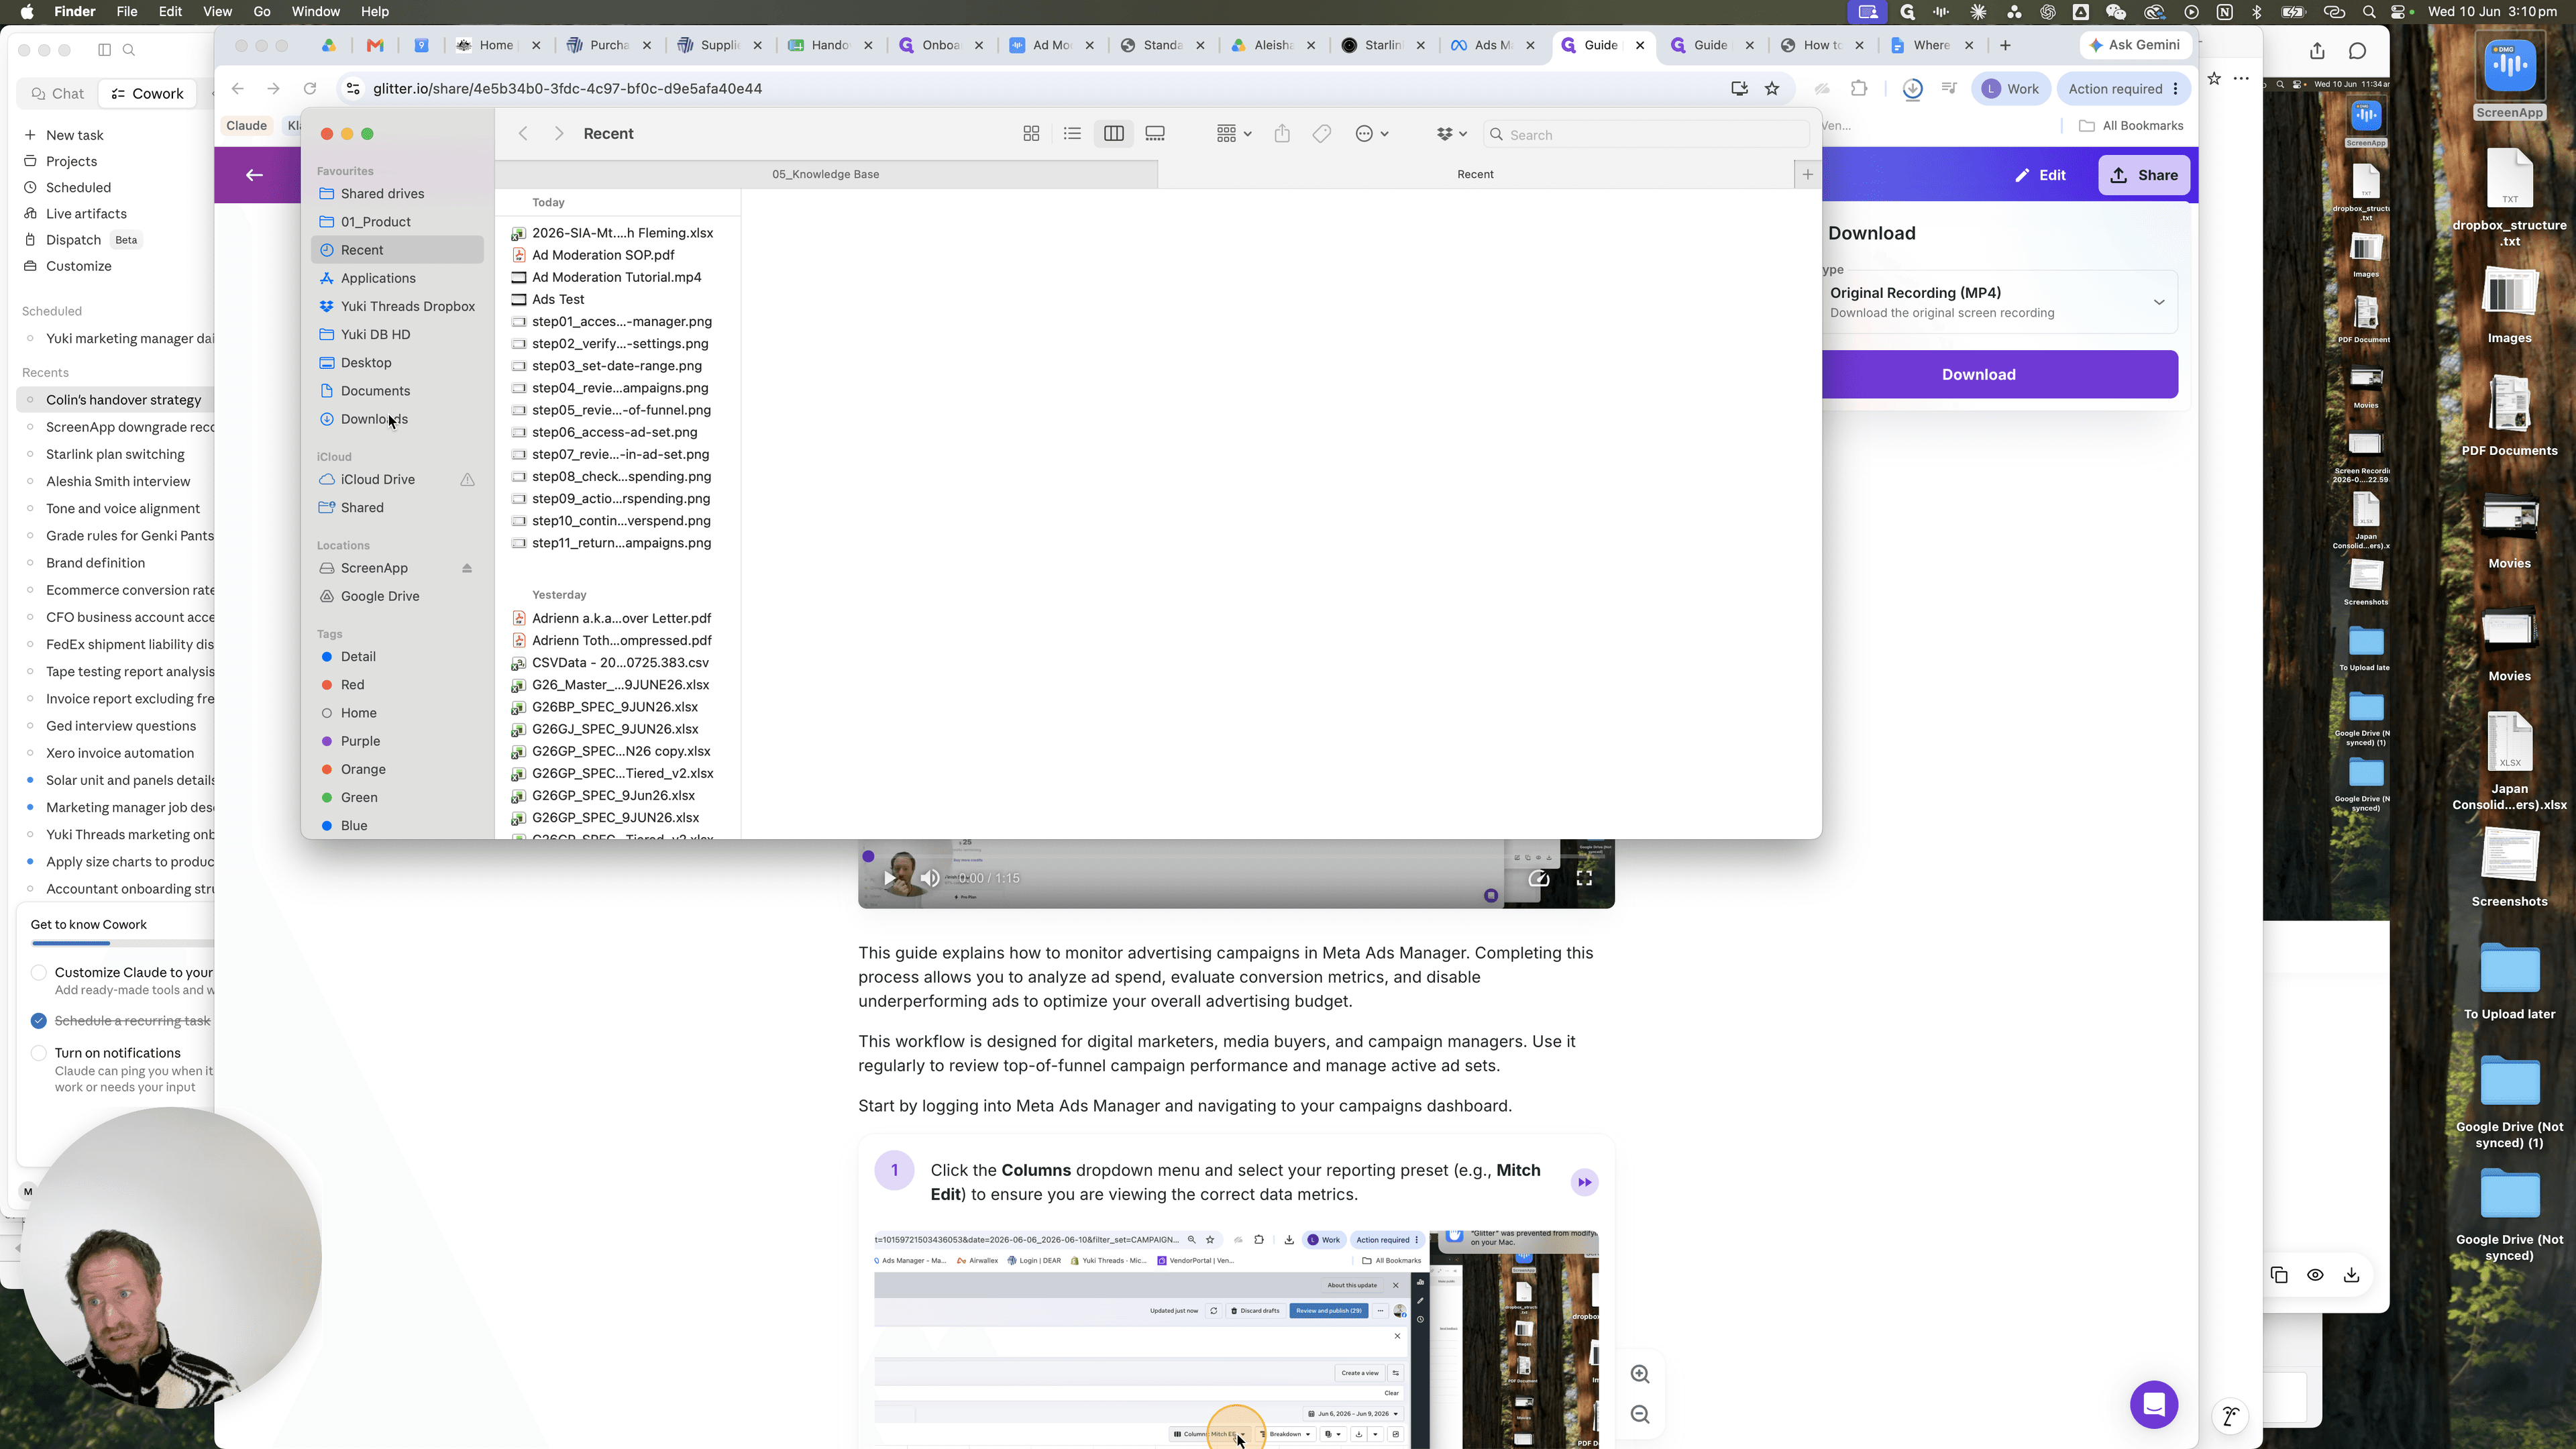Zoom in on the guide screenshot
This screenshot has height=1449, width=2576.
[x=1640, y=1374]
